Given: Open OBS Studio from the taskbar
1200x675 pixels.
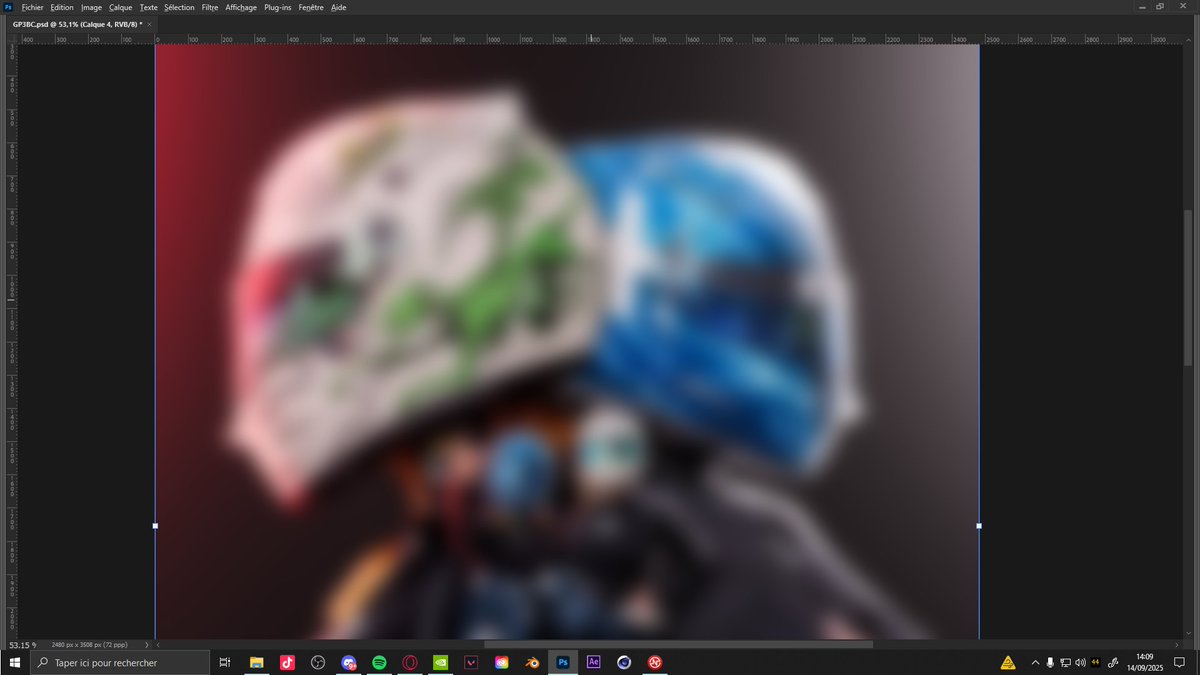Looking at the screenshot, I should pyautogui.click(x=317, y=662).
